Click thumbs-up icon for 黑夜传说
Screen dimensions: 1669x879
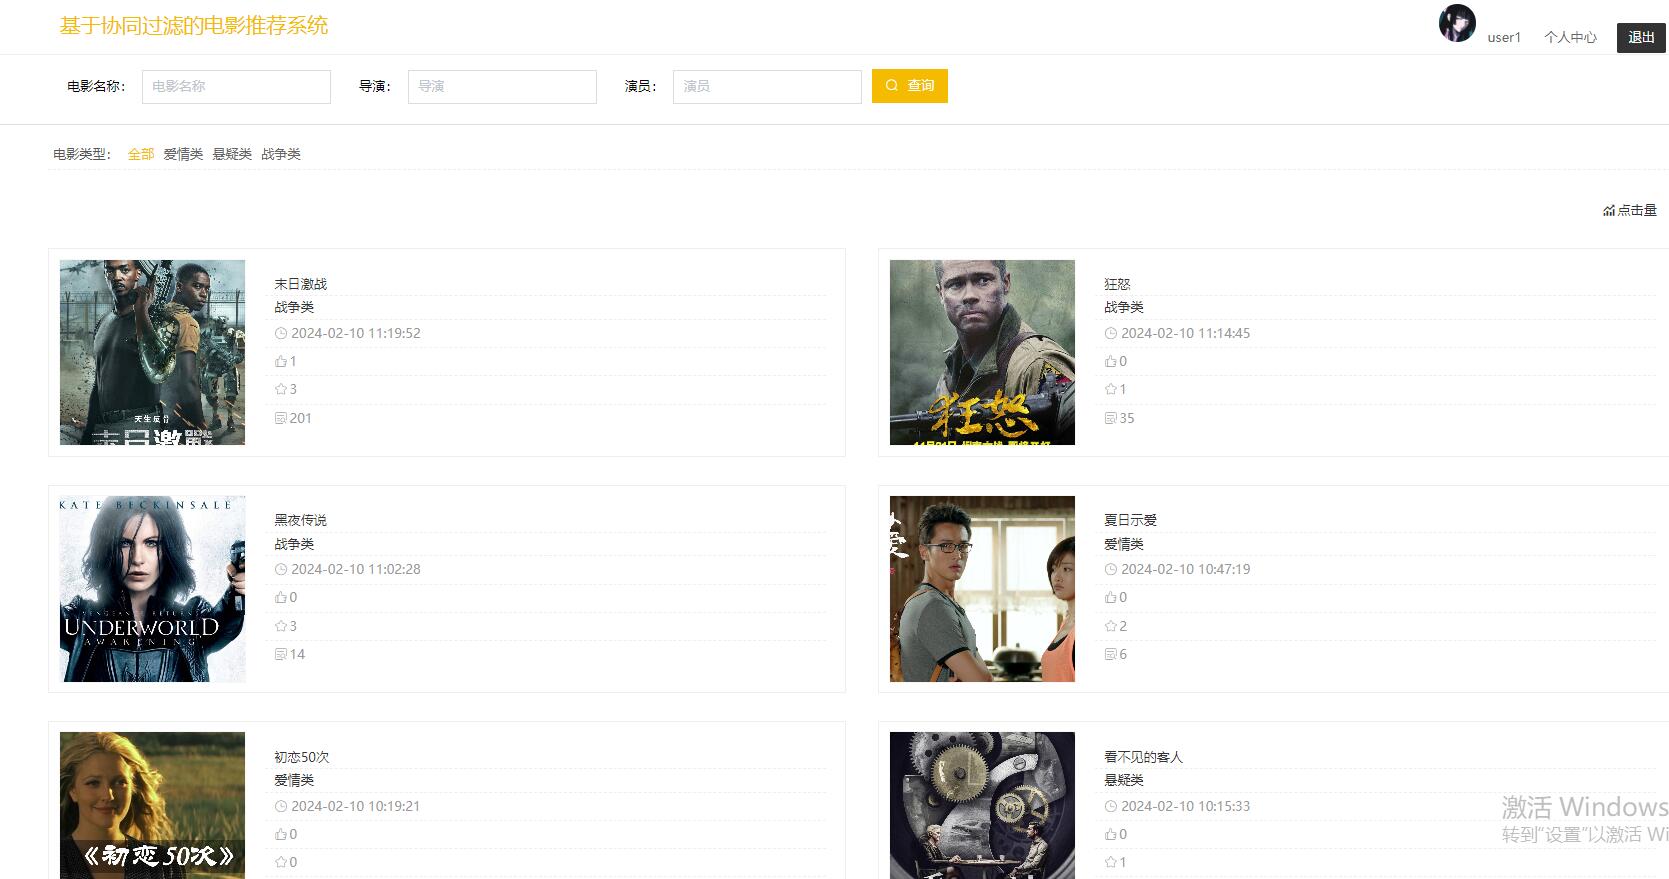[x=281, y=597]
